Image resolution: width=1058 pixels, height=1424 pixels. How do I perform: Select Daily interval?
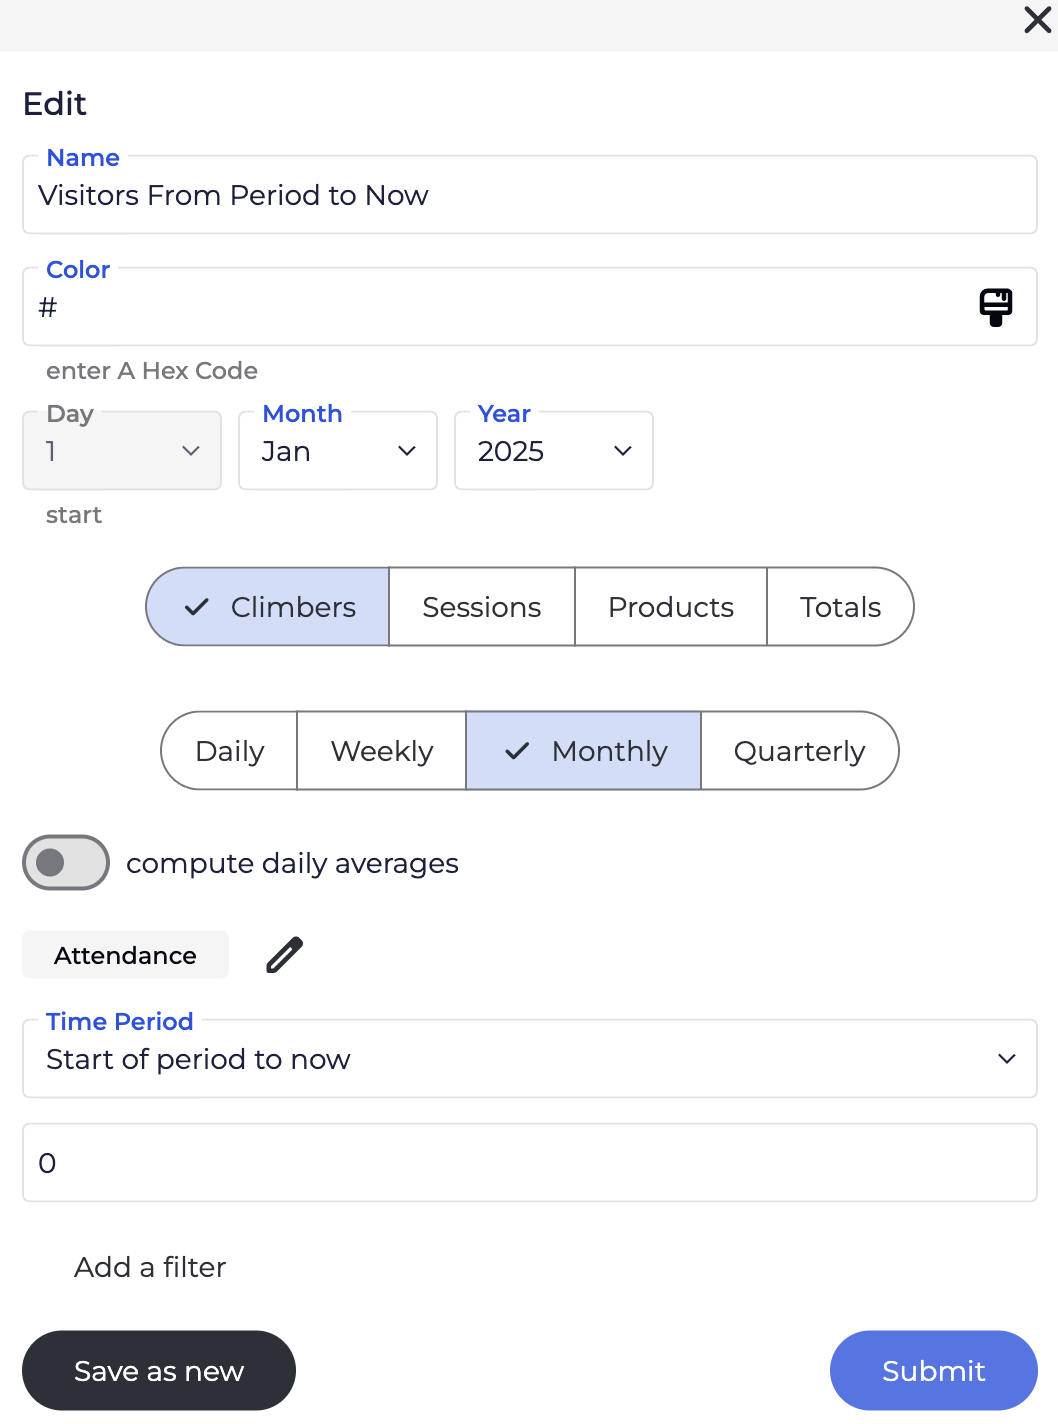[230, 751]
